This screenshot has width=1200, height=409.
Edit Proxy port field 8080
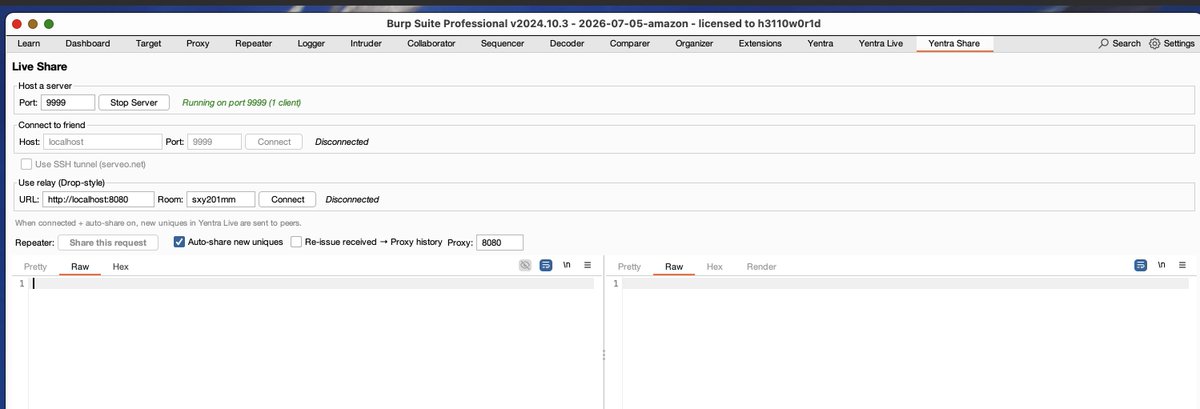point(499,242)
